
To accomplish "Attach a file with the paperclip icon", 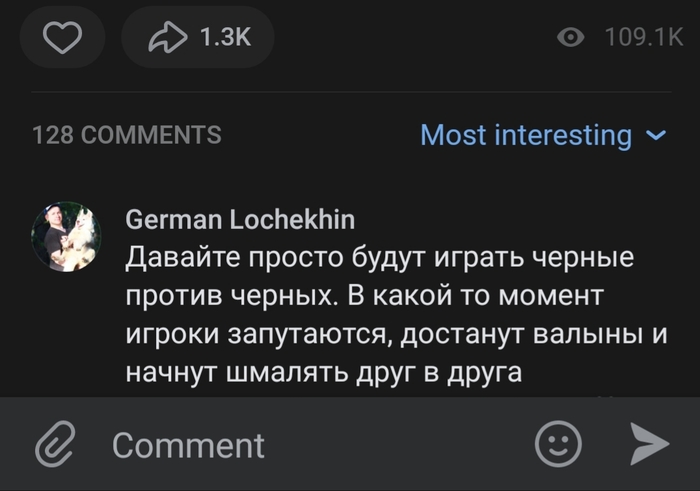I will tap(56, 445).
